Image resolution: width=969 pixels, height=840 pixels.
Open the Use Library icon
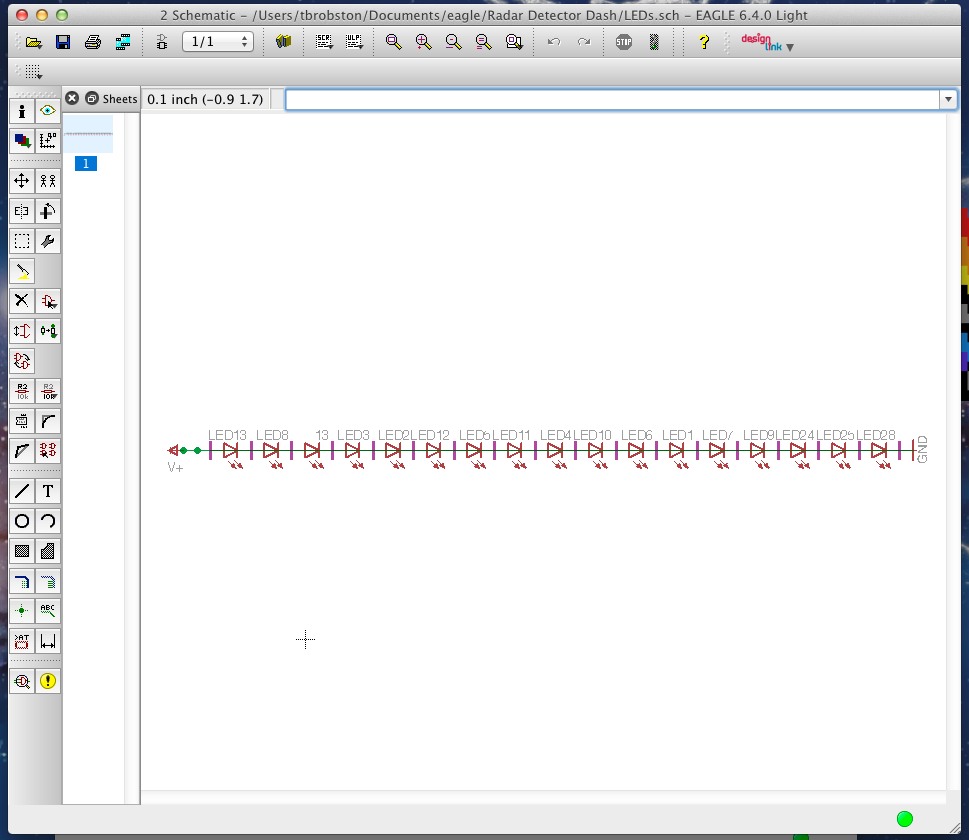(284, 42)
